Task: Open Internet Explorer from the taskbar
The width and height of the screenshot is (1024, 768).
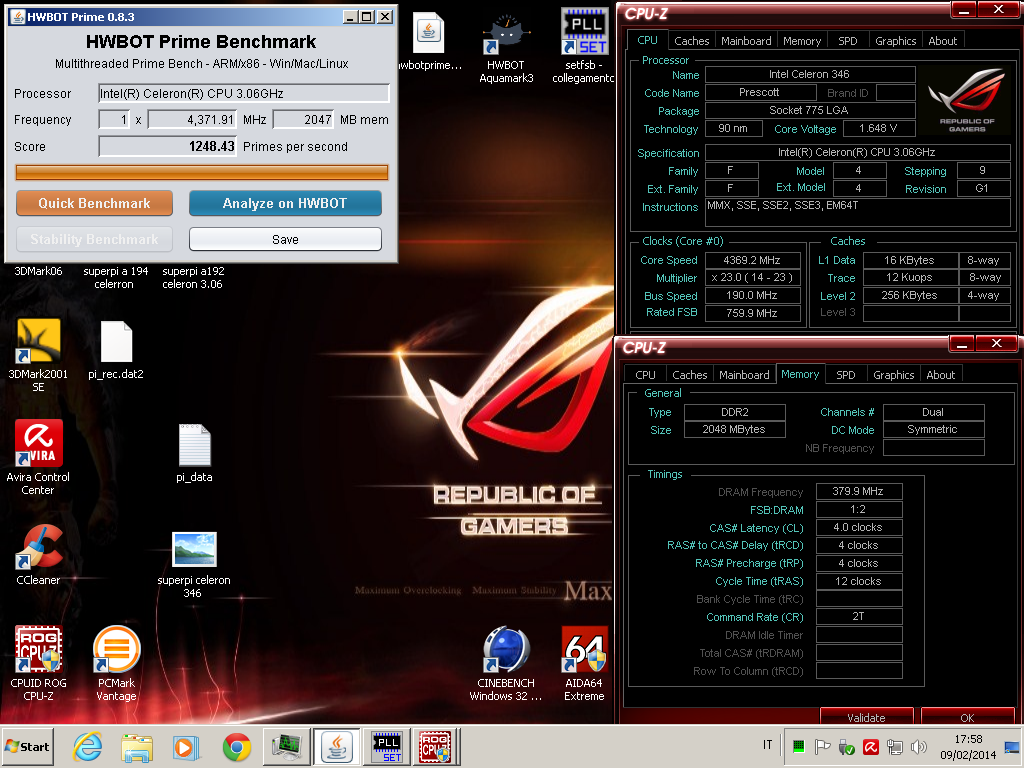Action: (88, 746)
